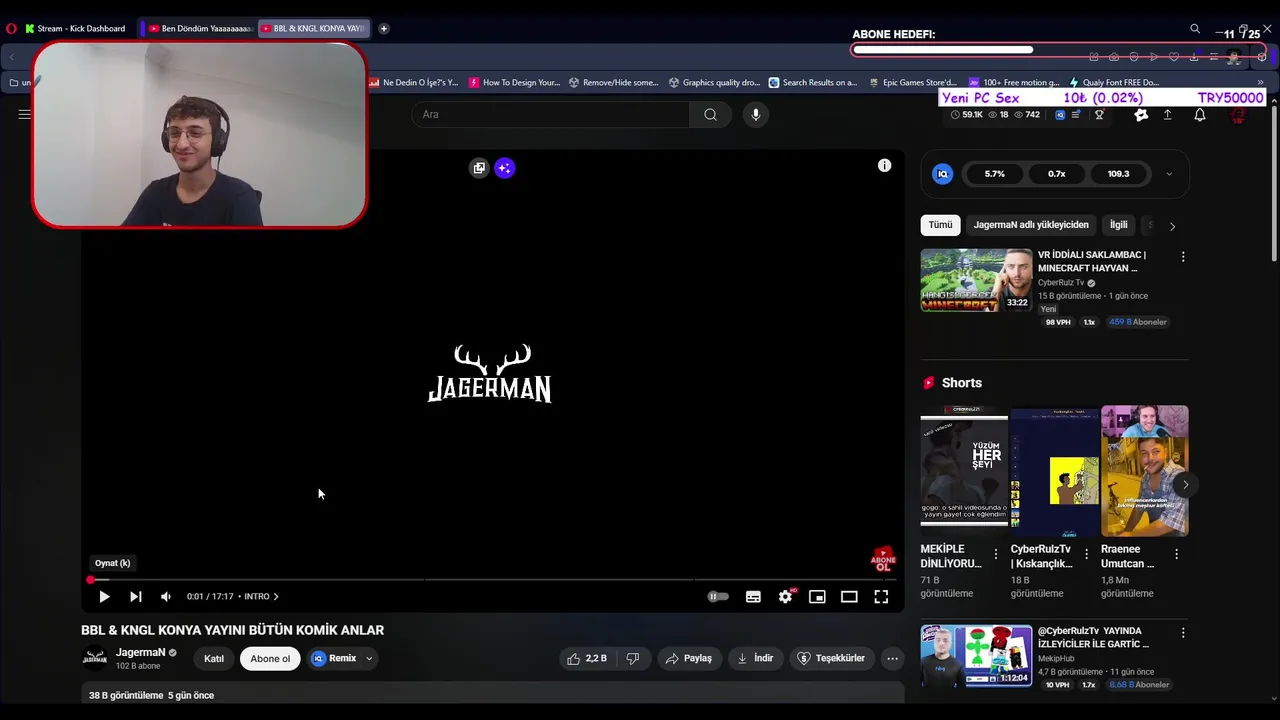The height and width of the screenshot is (720, 1280).
Task: Open the account avatar in YouTube header
Action: [x=1239, y=115]
